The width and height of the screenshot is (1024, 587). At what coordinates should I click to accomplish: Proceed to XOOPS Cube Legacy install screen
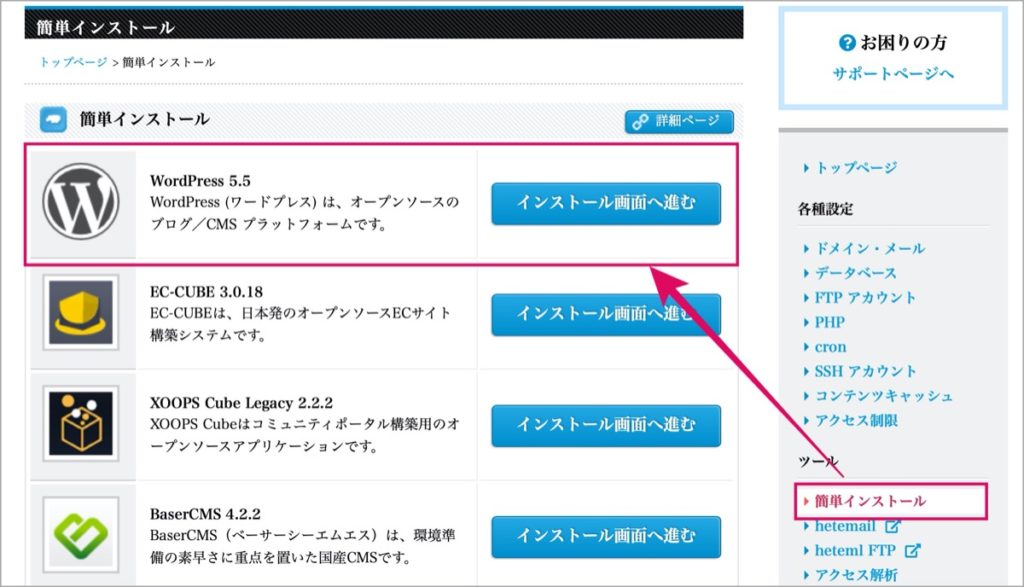pyautogui.click(x=606, y=426)
